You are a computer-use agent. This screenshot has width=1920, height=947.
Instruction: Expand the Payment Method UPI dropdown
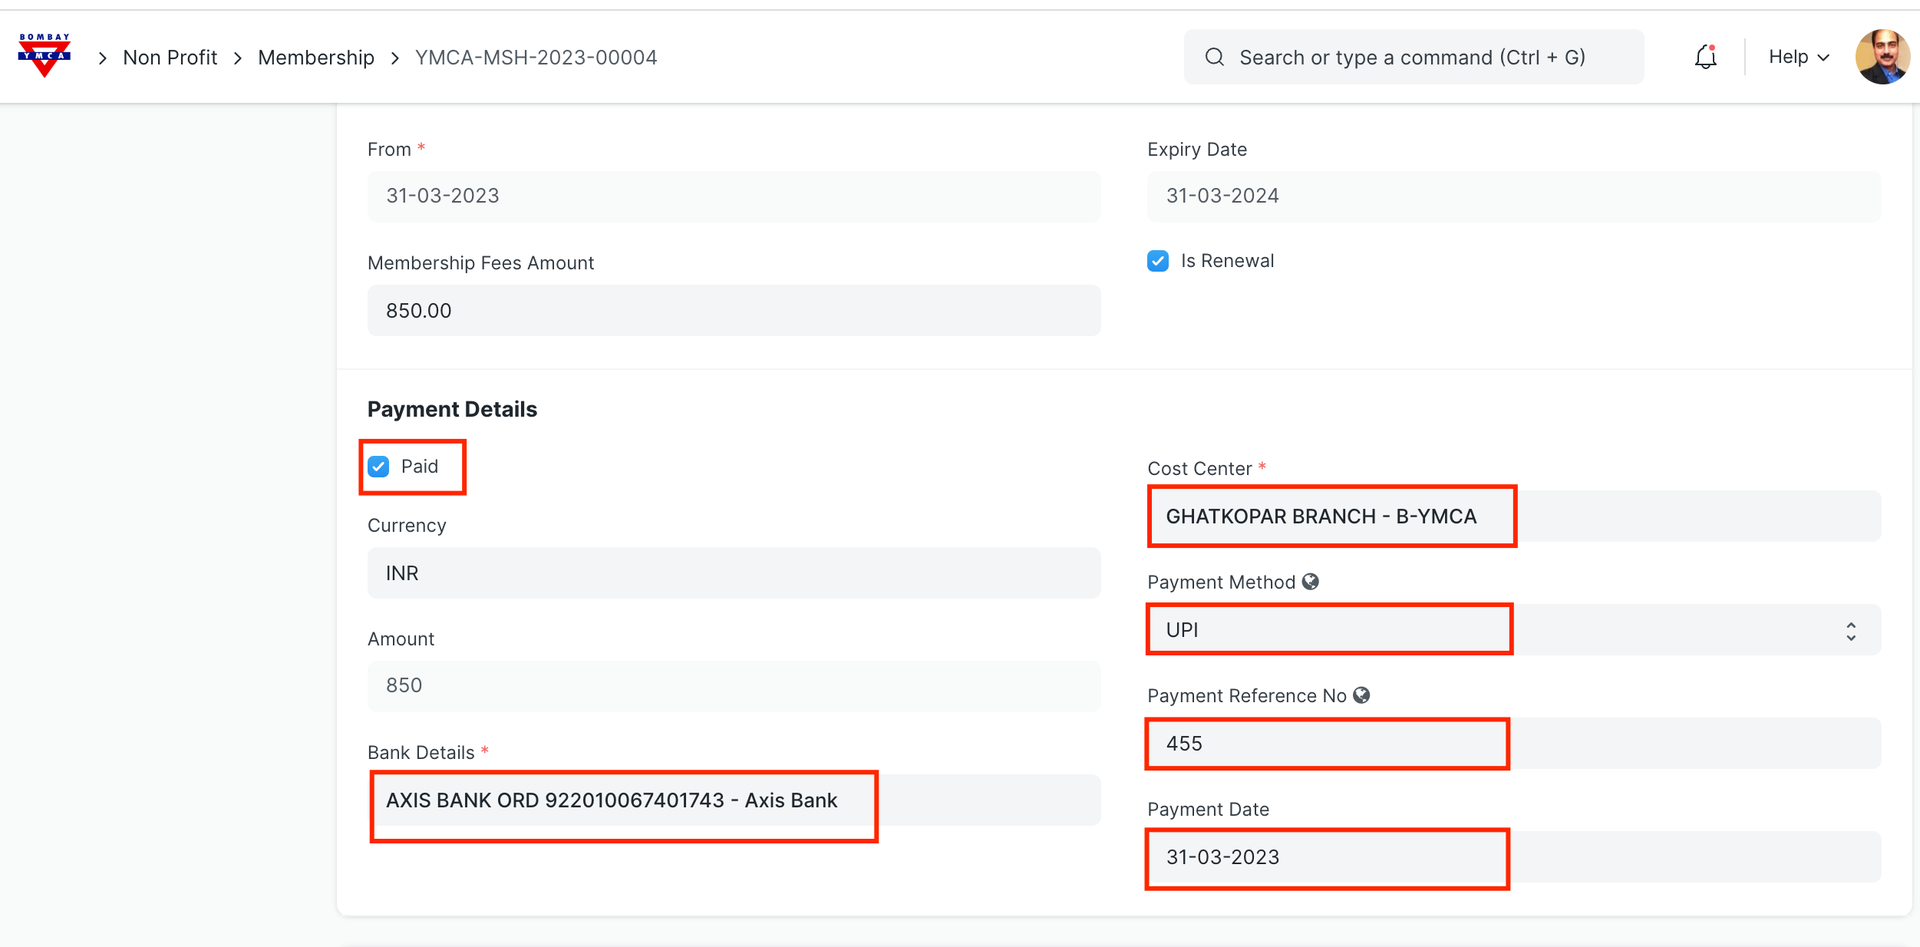[x=1850, y=631]
